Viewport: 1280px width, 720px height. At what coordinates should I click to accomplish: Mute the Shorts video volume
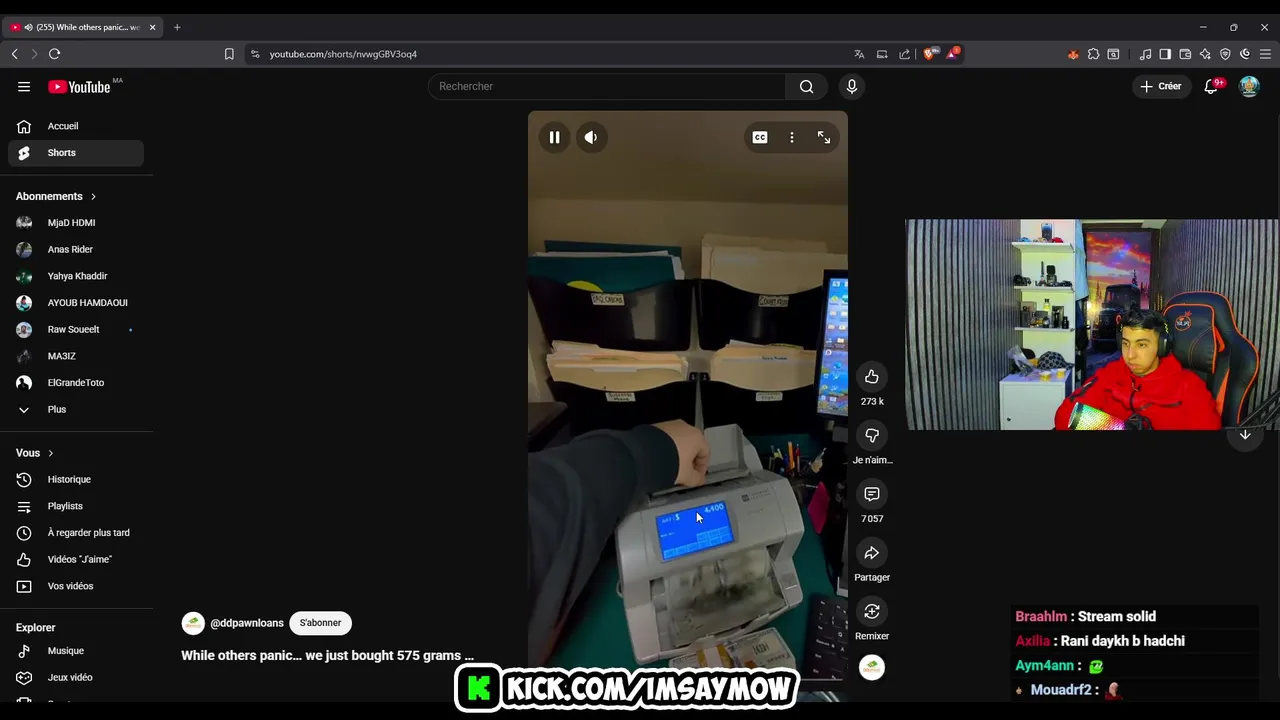coord(591,138)
